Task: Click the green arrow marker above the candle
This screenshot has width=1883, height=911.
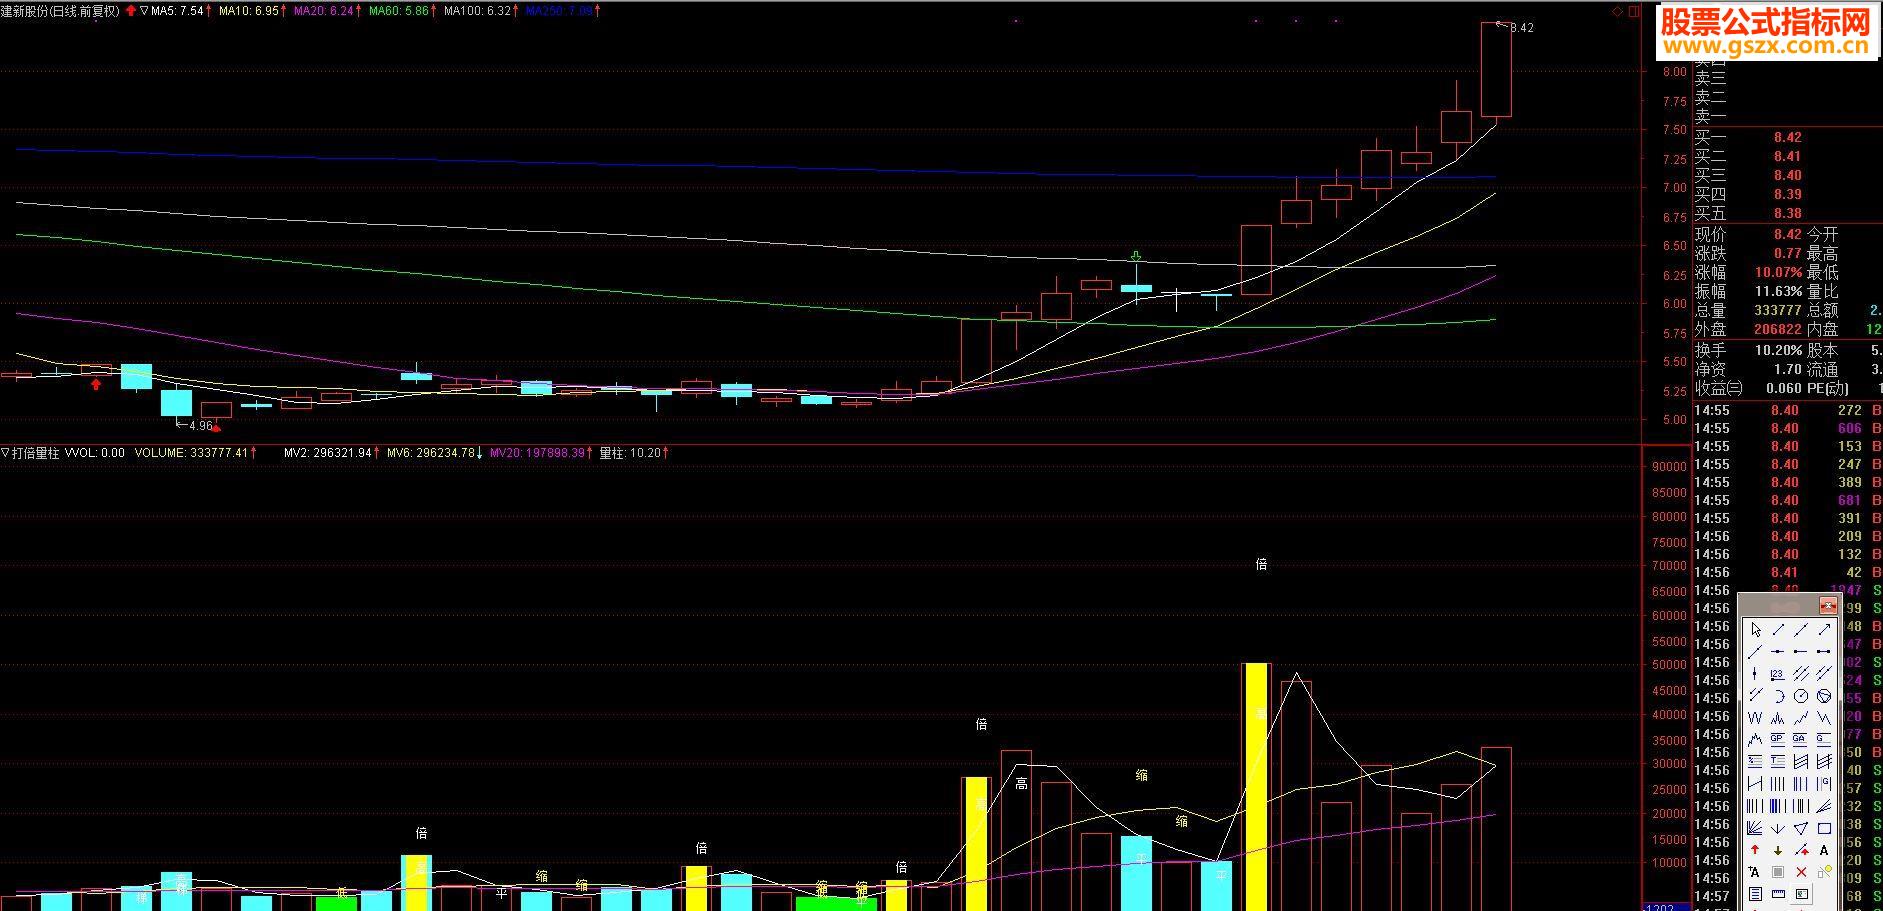Action: point(1136,257)
